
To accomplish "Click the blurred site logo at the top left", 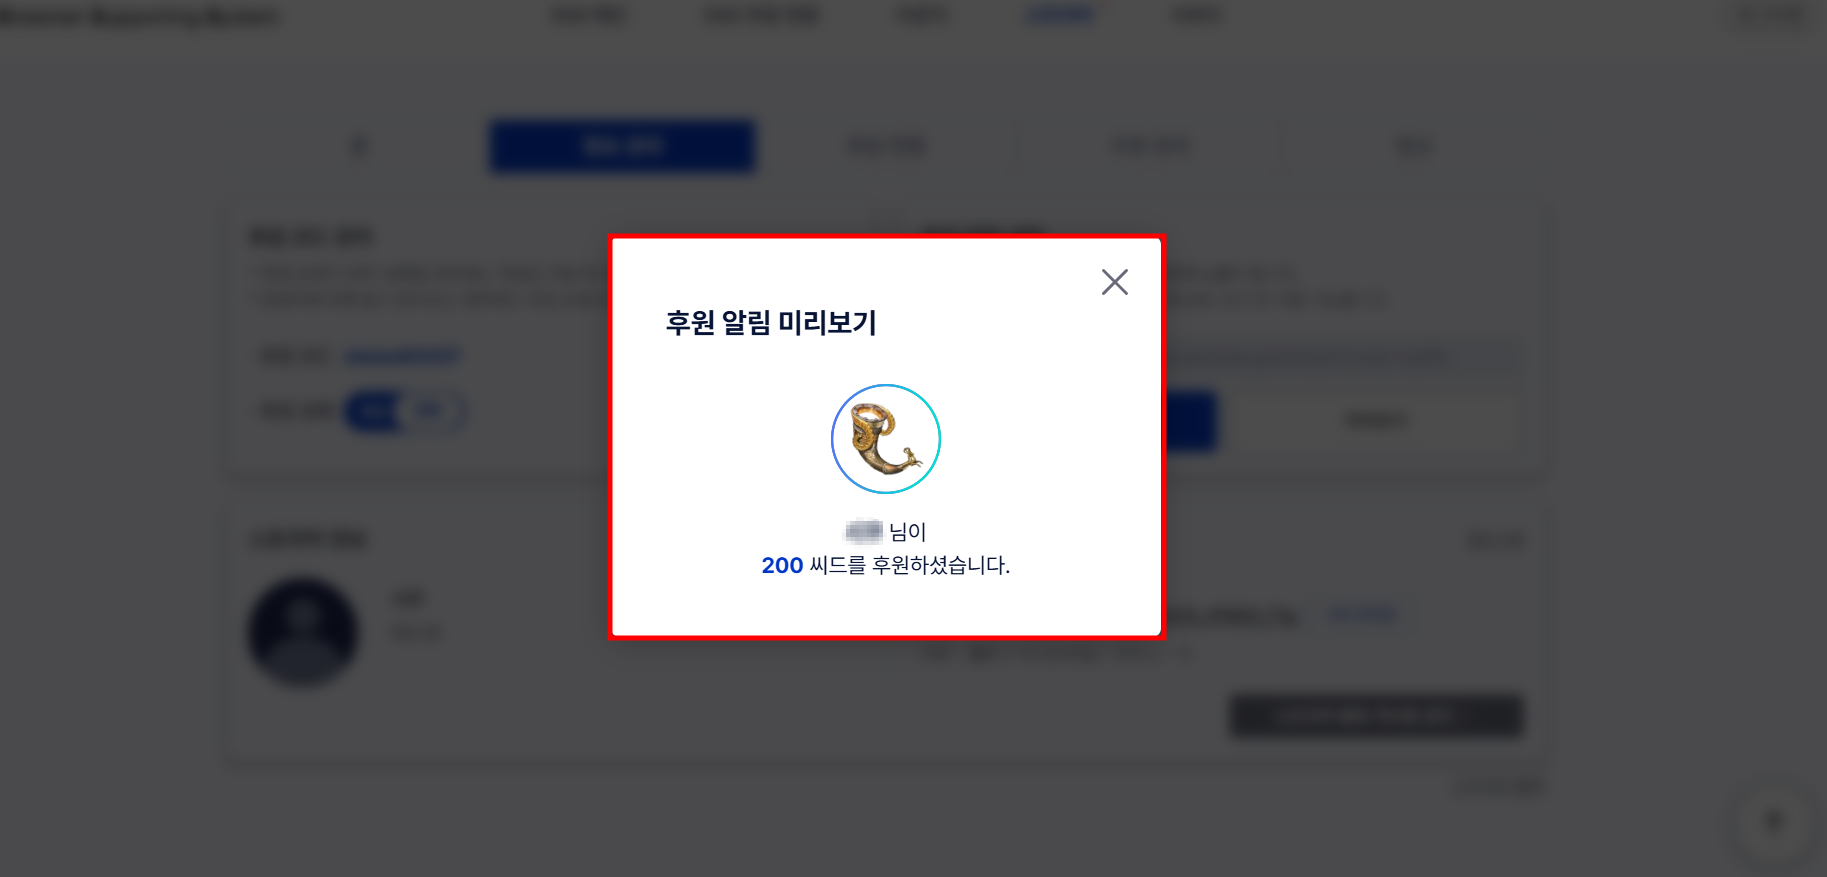I will coord(140,16).
